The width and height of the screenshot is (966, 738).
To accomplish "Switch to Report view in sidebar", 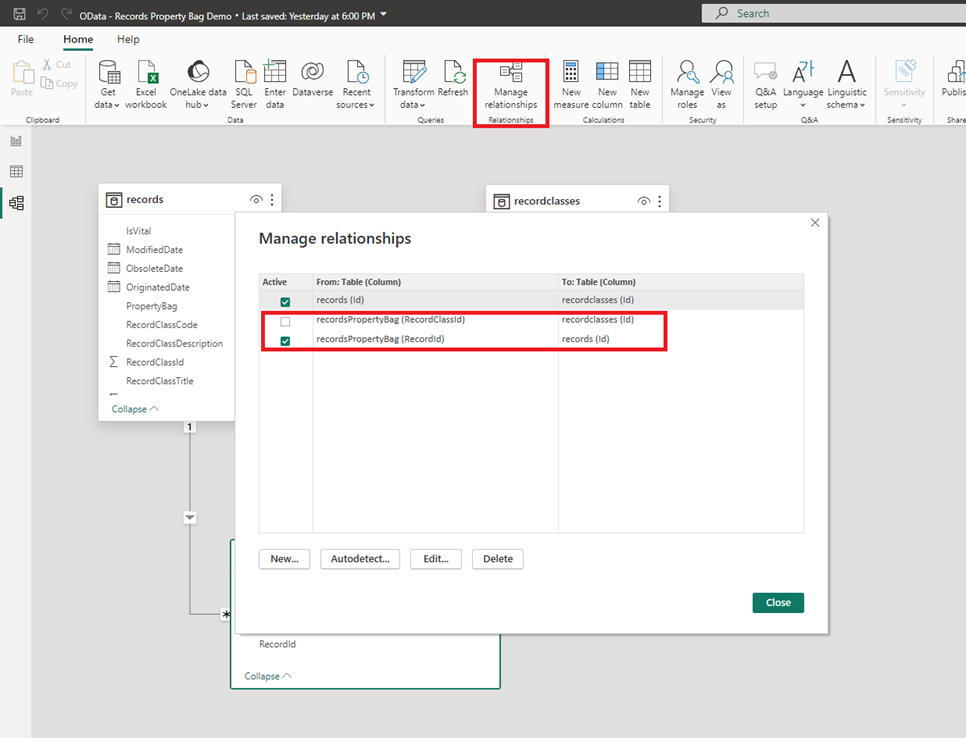I will click(17, 141).
